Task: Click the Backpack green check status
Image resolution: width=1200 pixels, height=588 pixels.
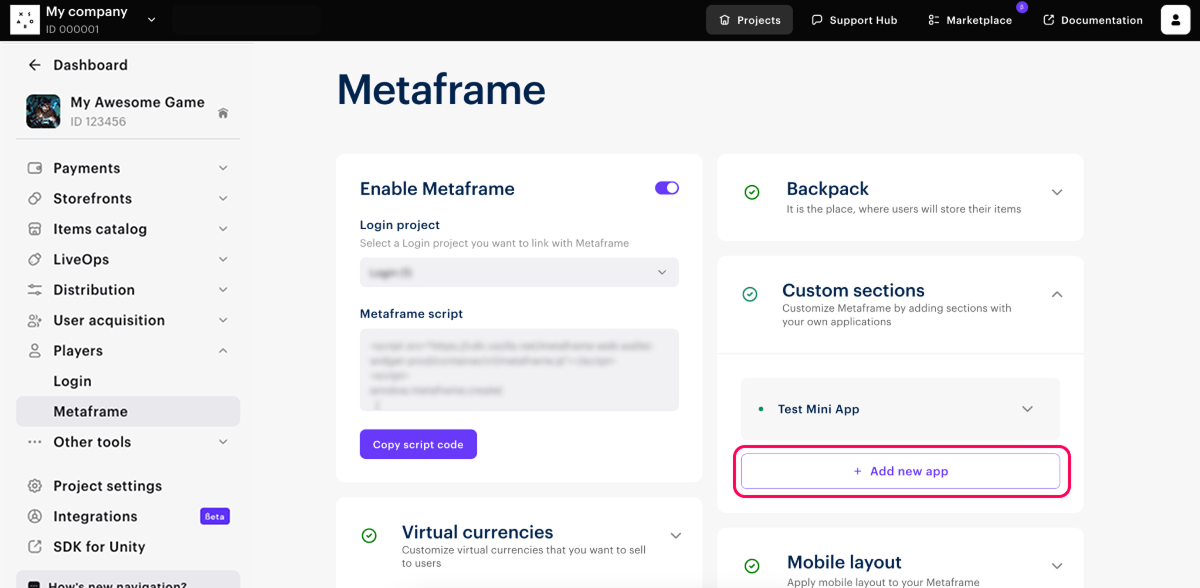Action: click(752, 192)
